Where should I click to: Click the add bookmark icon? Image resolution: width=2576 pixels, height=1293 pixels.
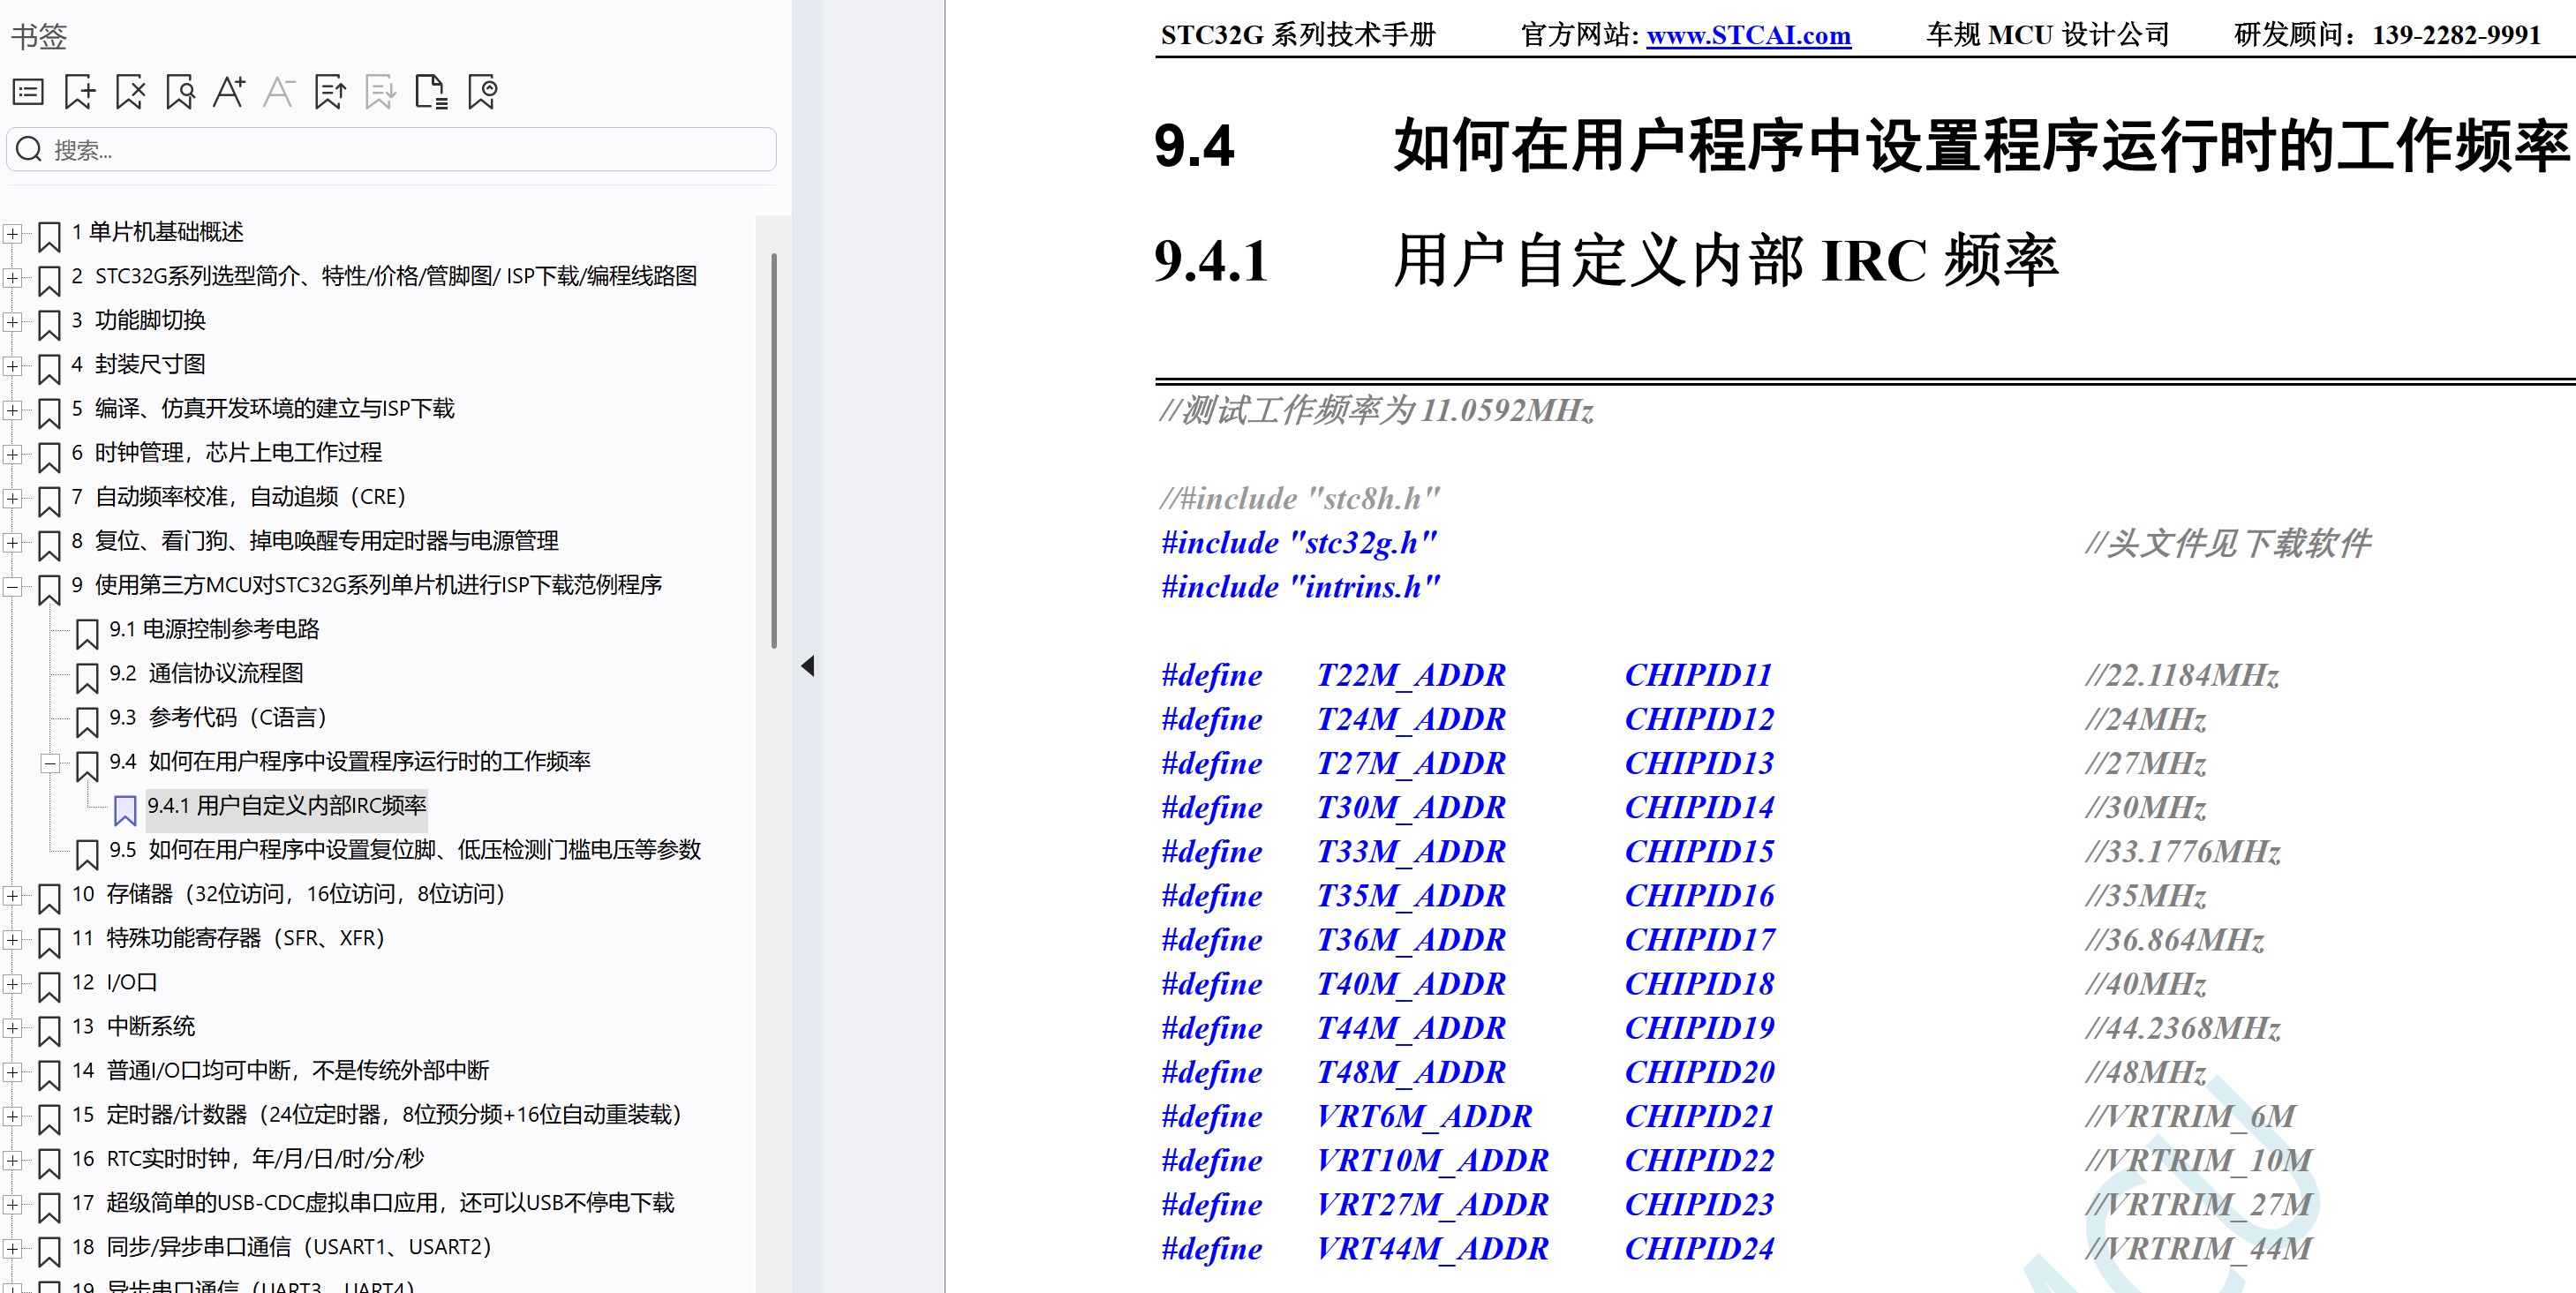click(x=79, y=92)
